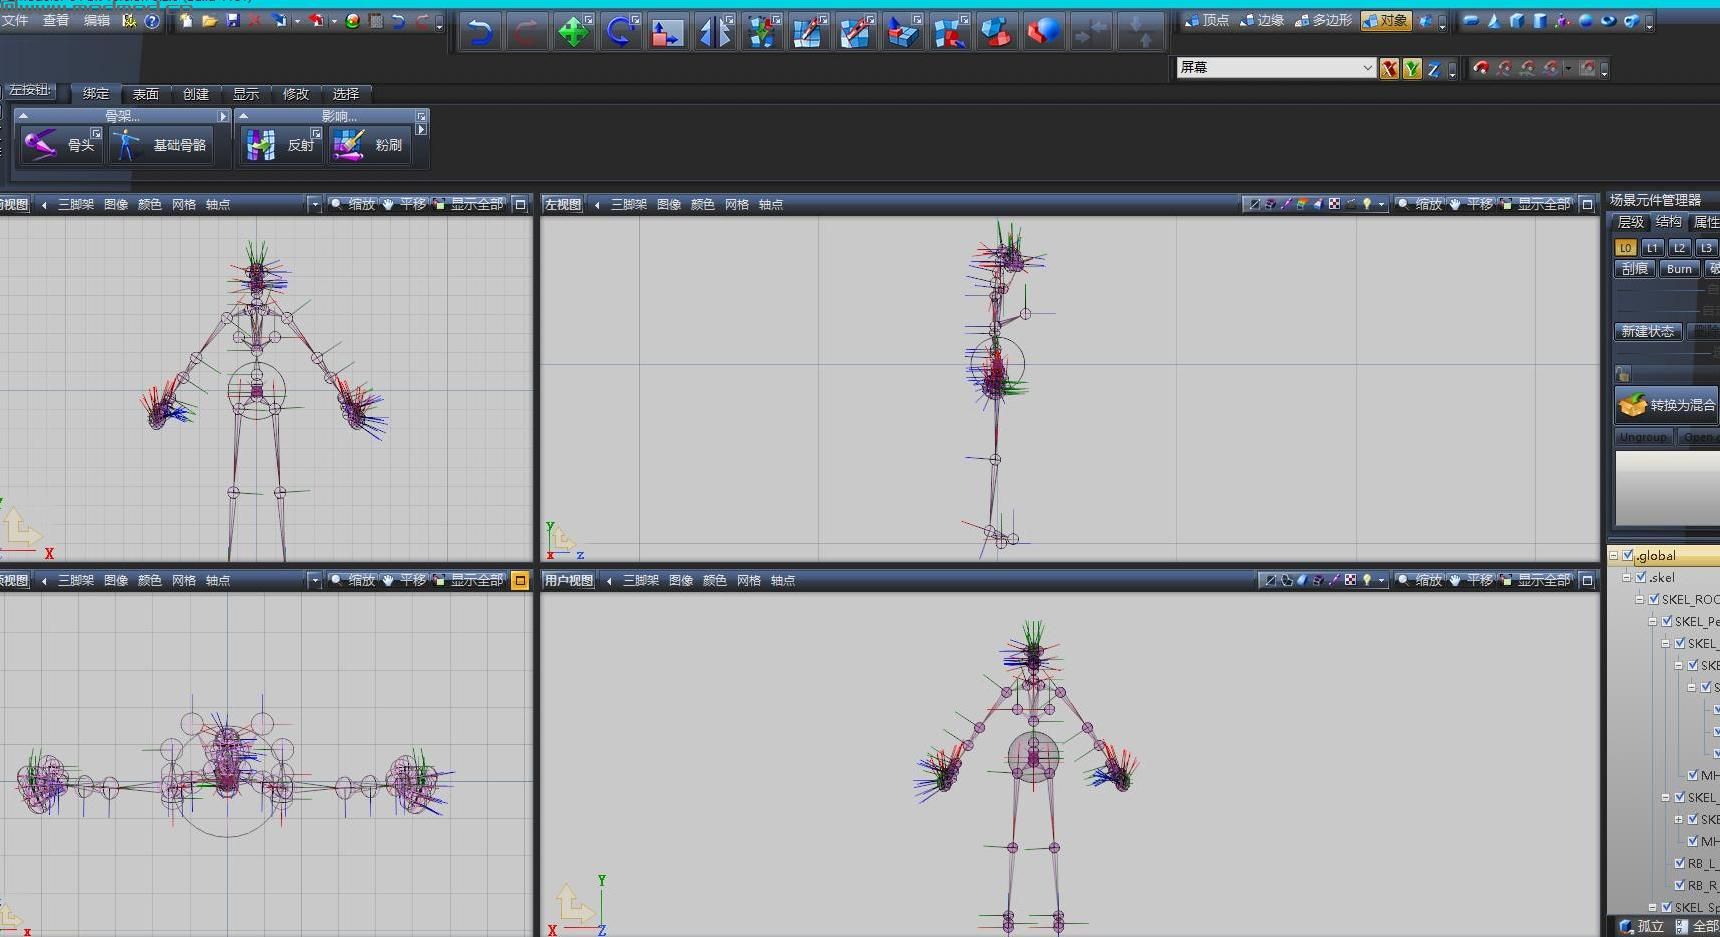1720x937 pixels.
Task: Switch to the 绑定 tab
Action: pos(96,93)
